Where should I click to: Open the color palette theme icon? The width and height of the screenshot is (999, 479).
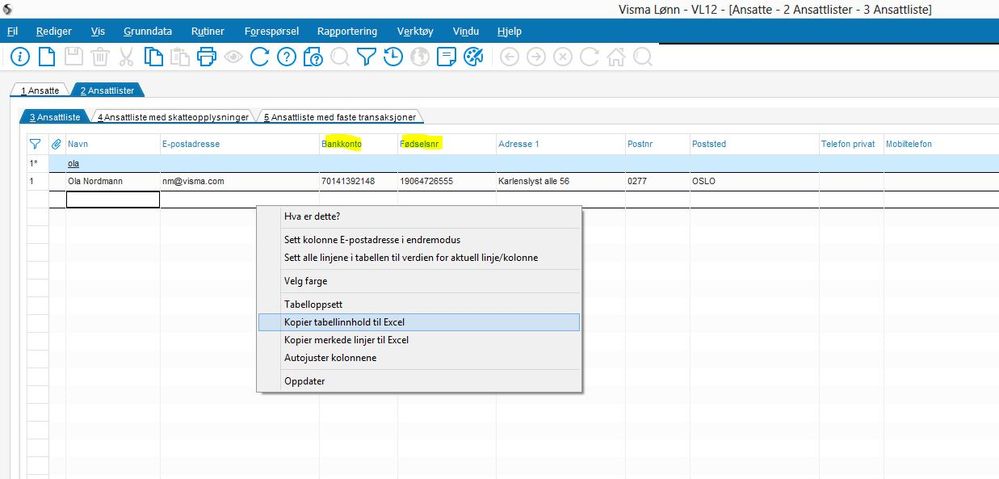click(x=473, y=57)
